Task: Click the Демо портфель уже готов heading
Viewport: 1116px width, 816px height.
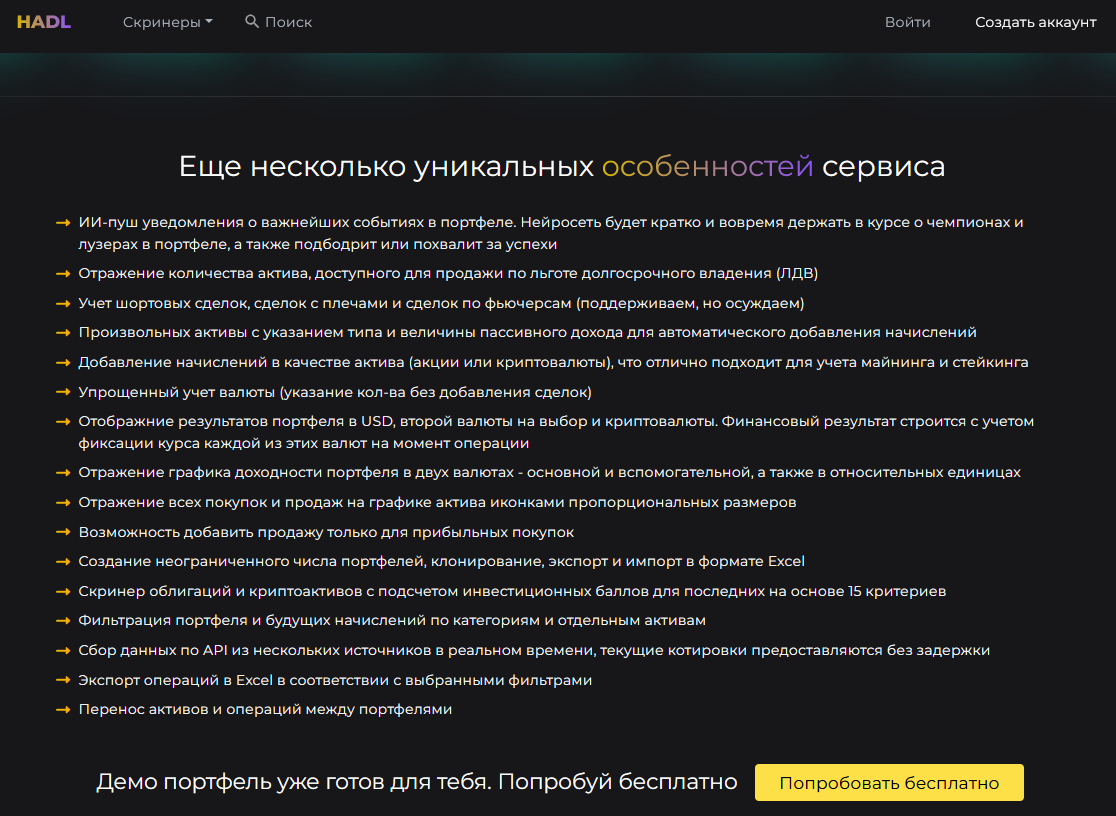Action: click(x=417, y=782)
